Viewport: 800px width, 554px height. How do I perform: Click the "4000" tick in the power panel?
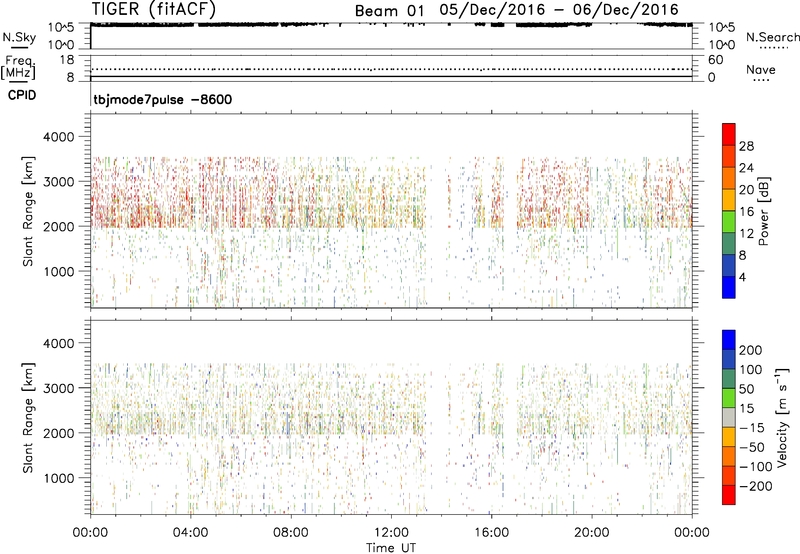59,137
